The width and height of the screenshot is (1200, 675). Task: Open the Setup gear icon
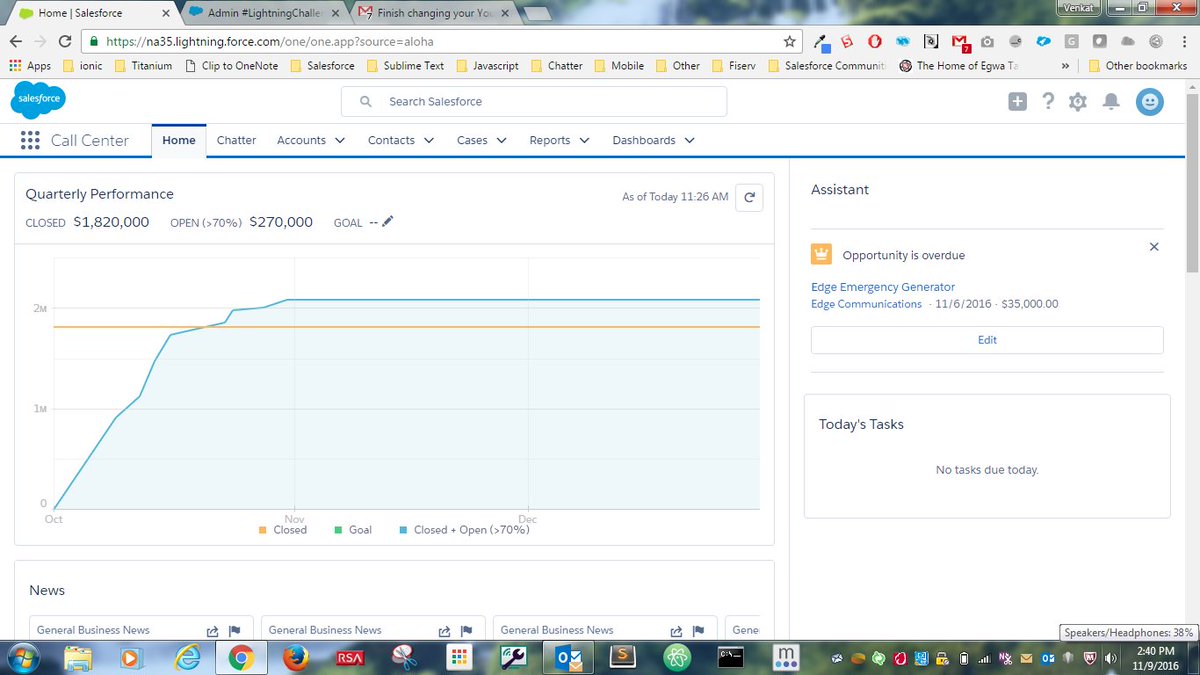coord(1077,102)
